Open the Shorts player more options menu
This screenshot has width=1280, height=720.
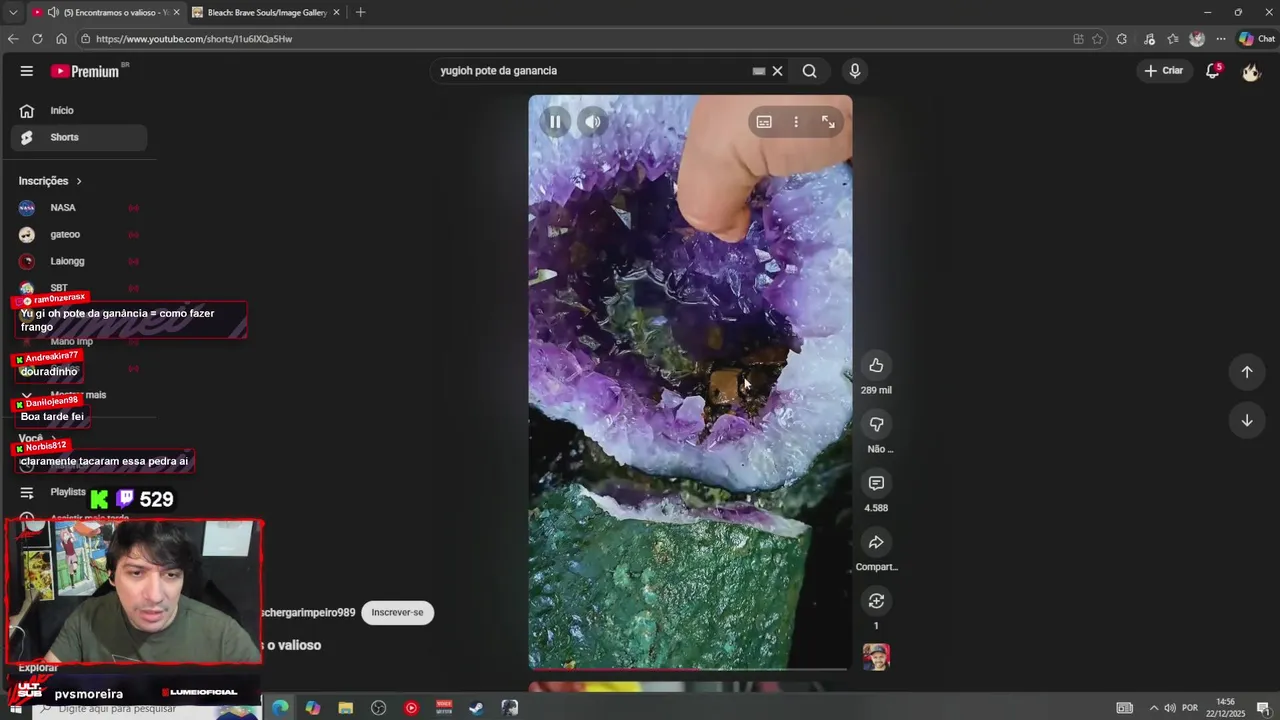point(796,122)
